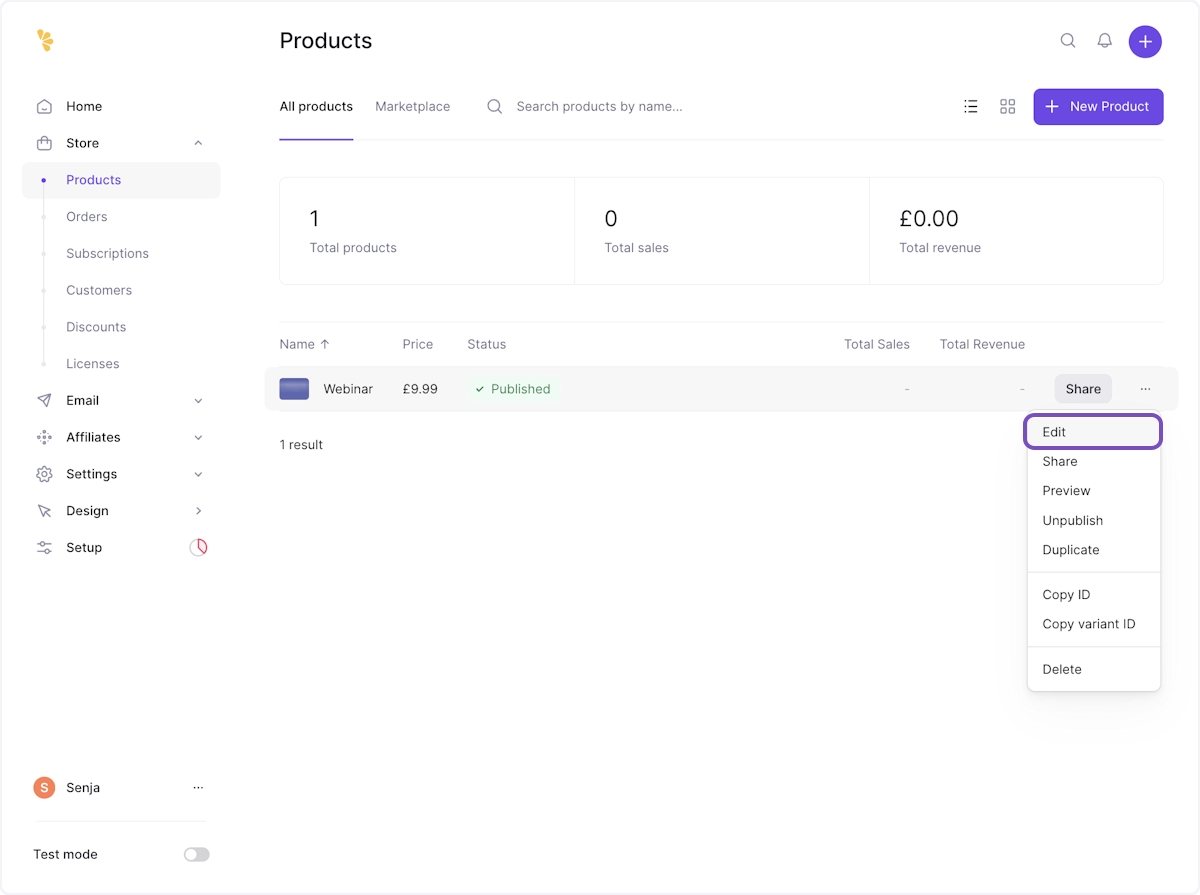The width and height of the screenshot is (1200, 895).
Task: Expand the Affiliates menu chevron
Action: click(x=198, y=438)
